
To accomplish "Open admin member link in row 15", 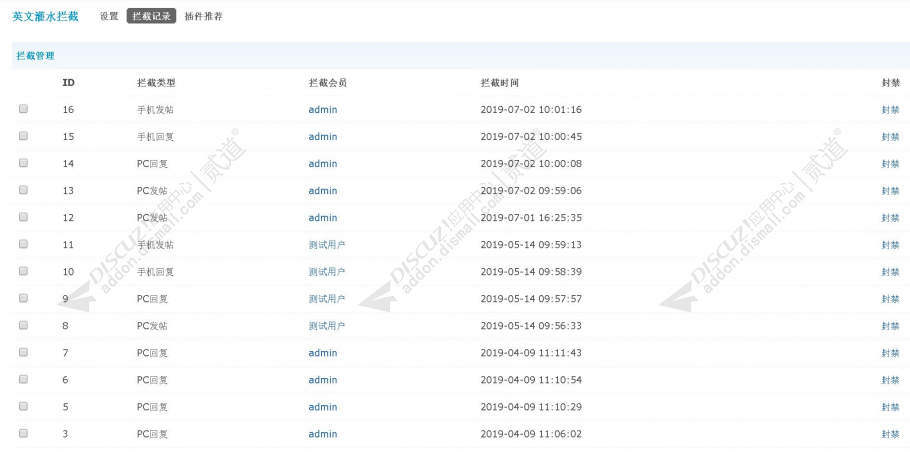I will tap(323, 137).
